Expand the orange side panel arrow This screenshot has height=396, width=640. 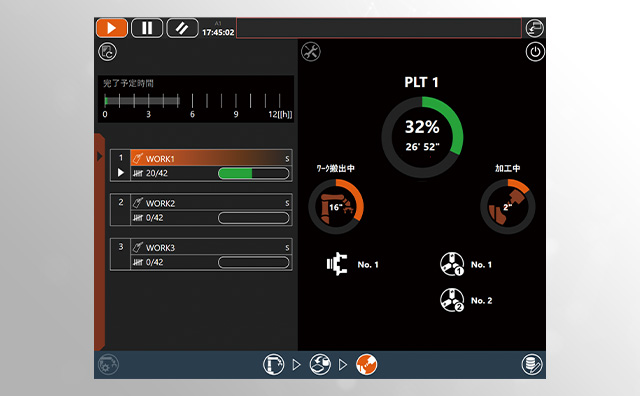point(99,156)
